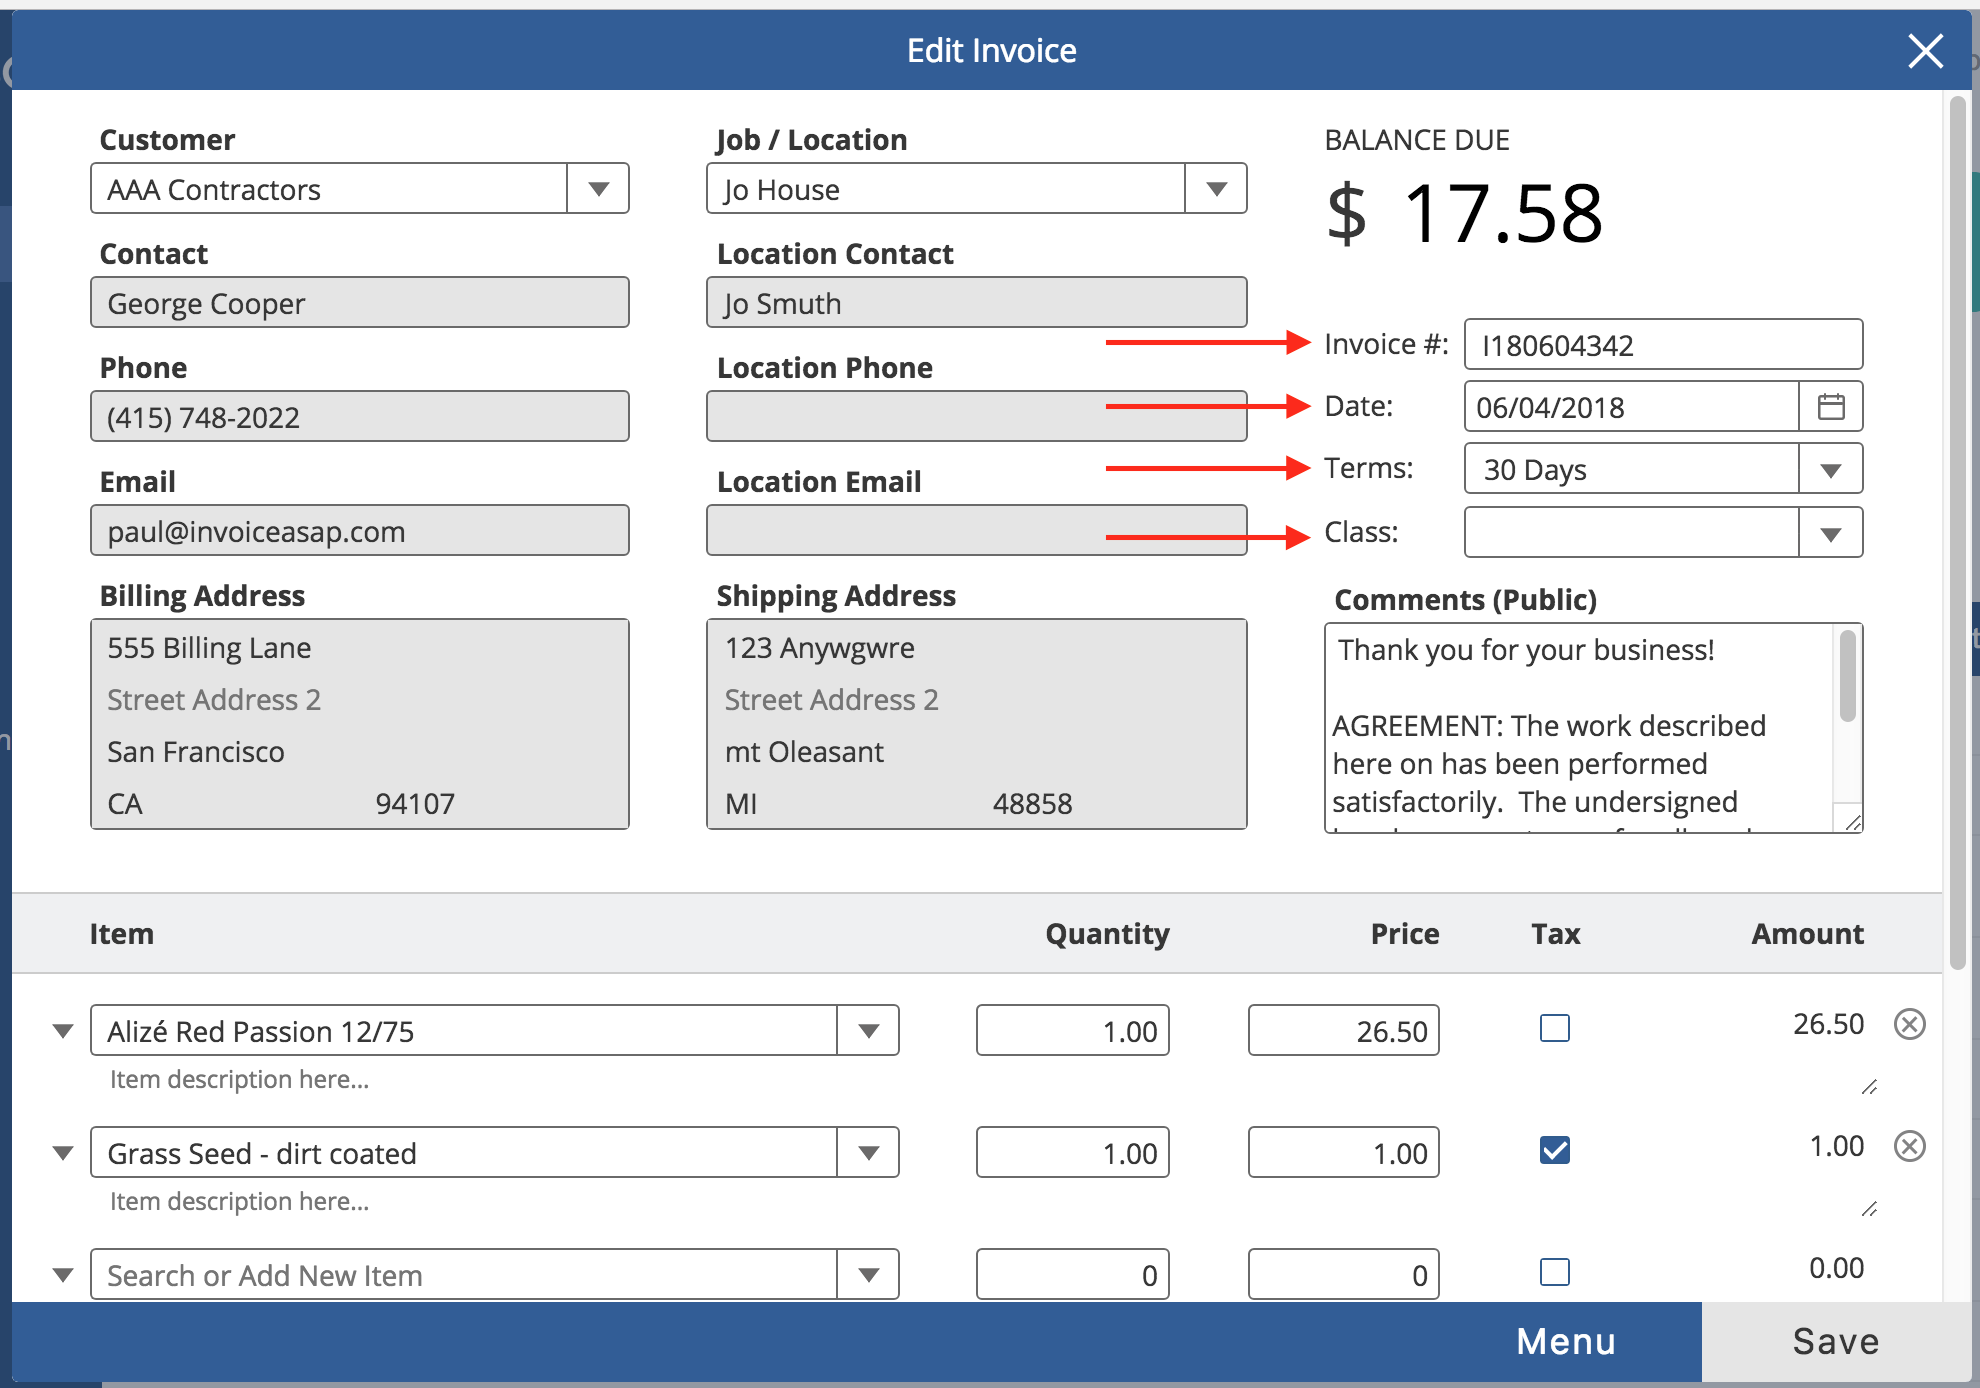Check the tax box on the empty item row

click(1554, 1272)
